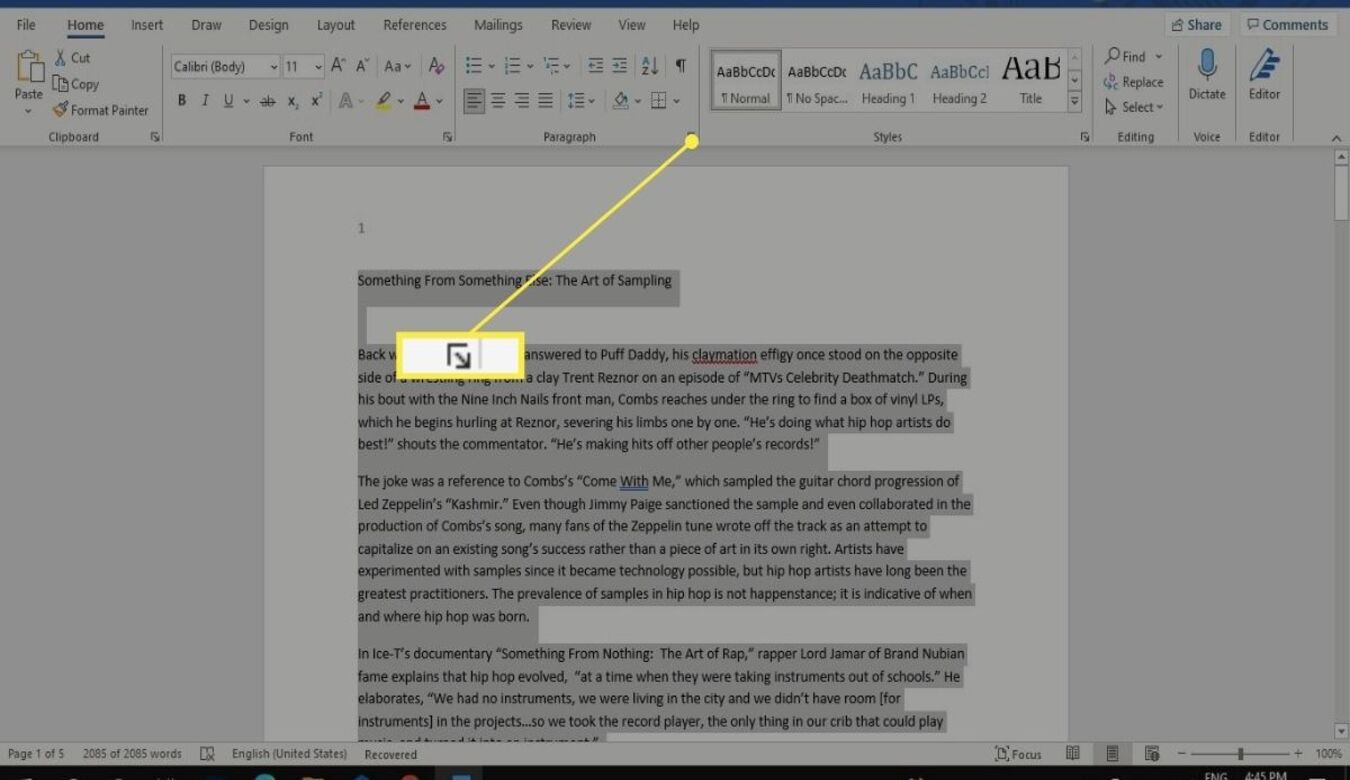Open the underline style dropdown arrow

tap(244, 100)
